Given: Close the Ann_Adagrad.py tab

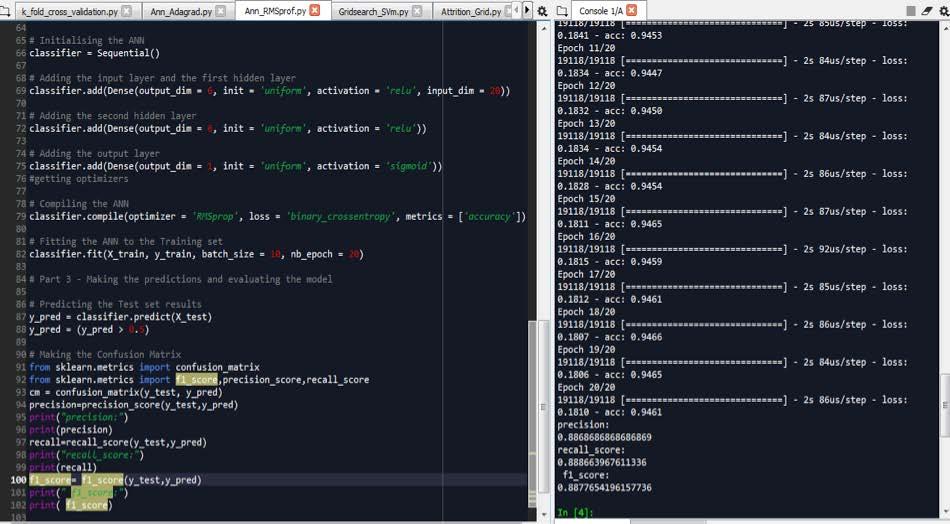Looking at the screenshot, I should 221,11.
